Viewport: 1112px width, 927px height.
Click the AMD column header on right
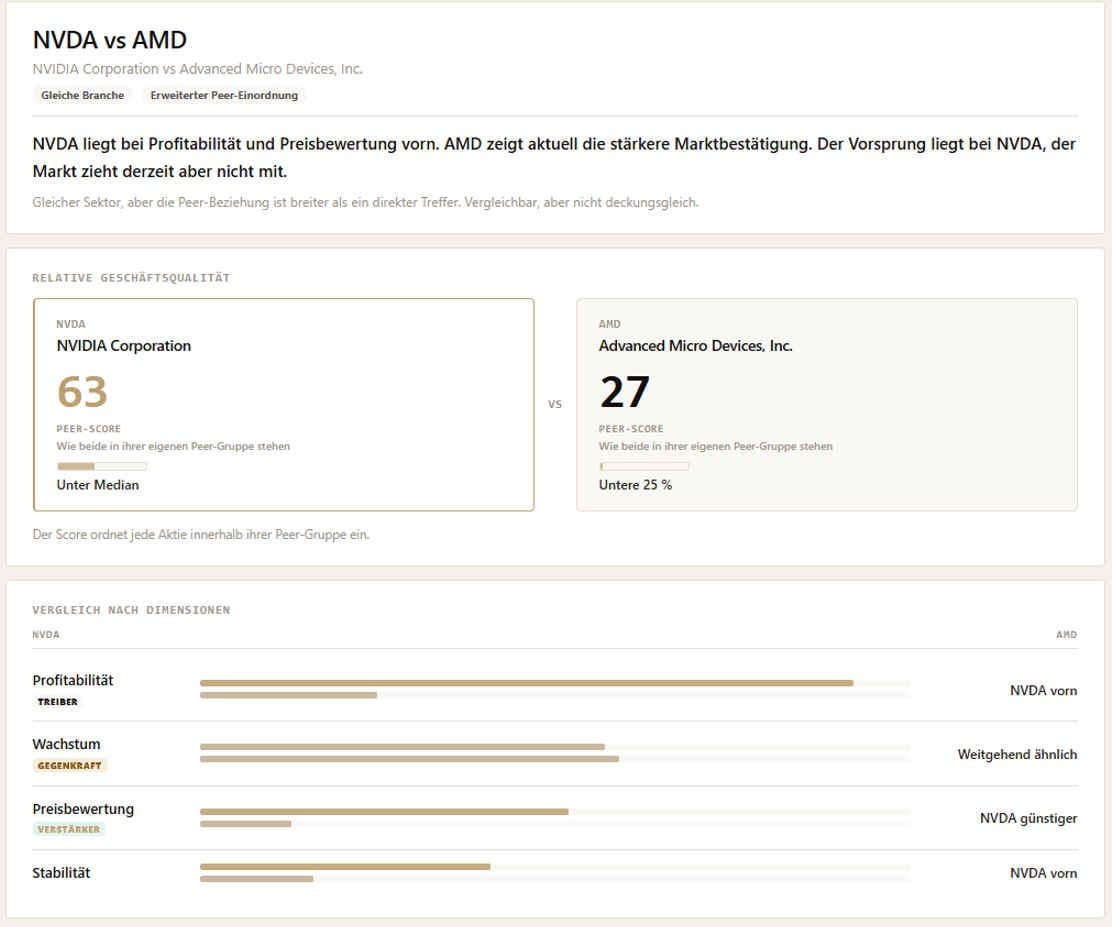coord(1067,635)
